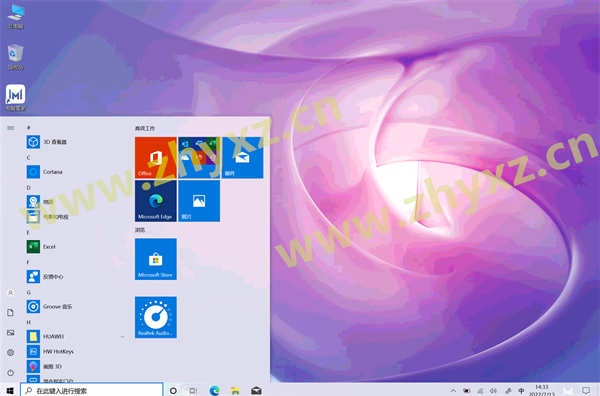Open the Photos tile
Image resolution: width=600 pixels, height=396 pixels.
pos(199,201)
